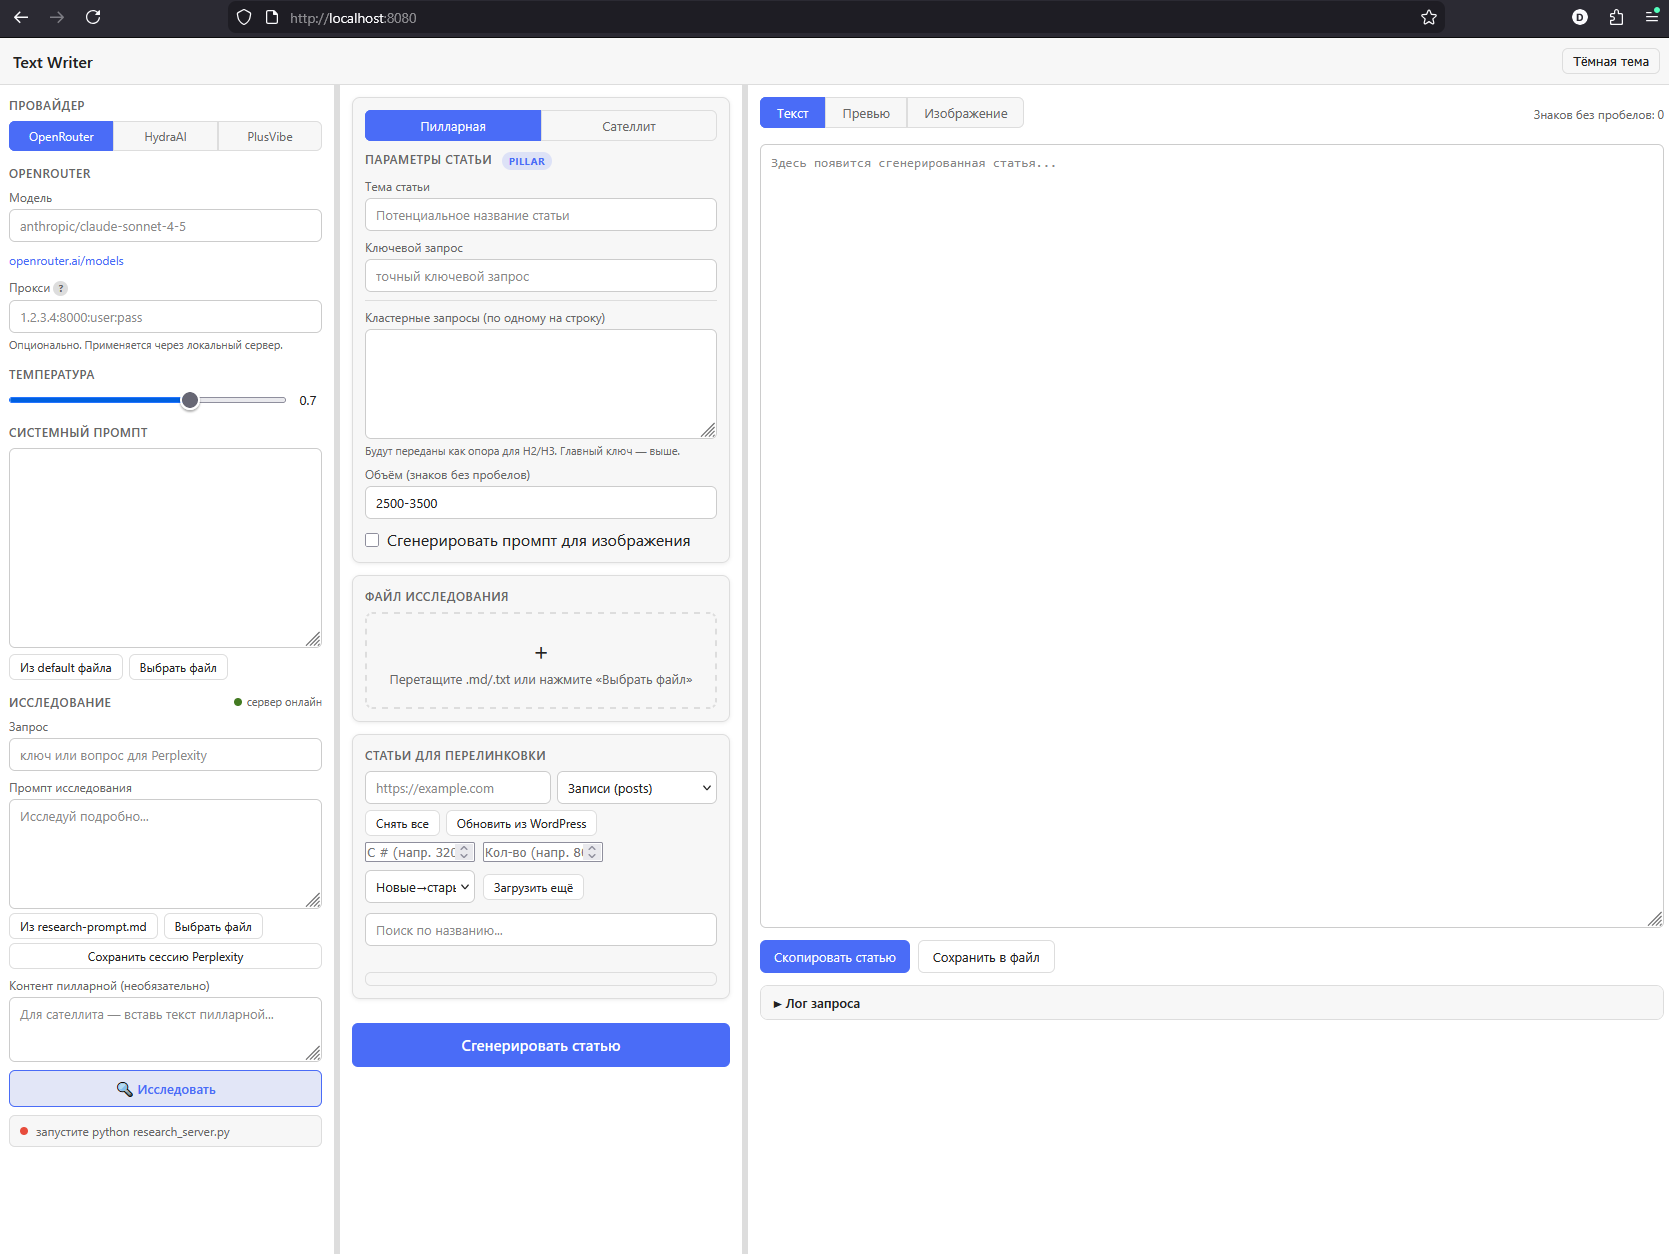
Task: Click Обновить из WordPress button
Action: tap(521, 823)
